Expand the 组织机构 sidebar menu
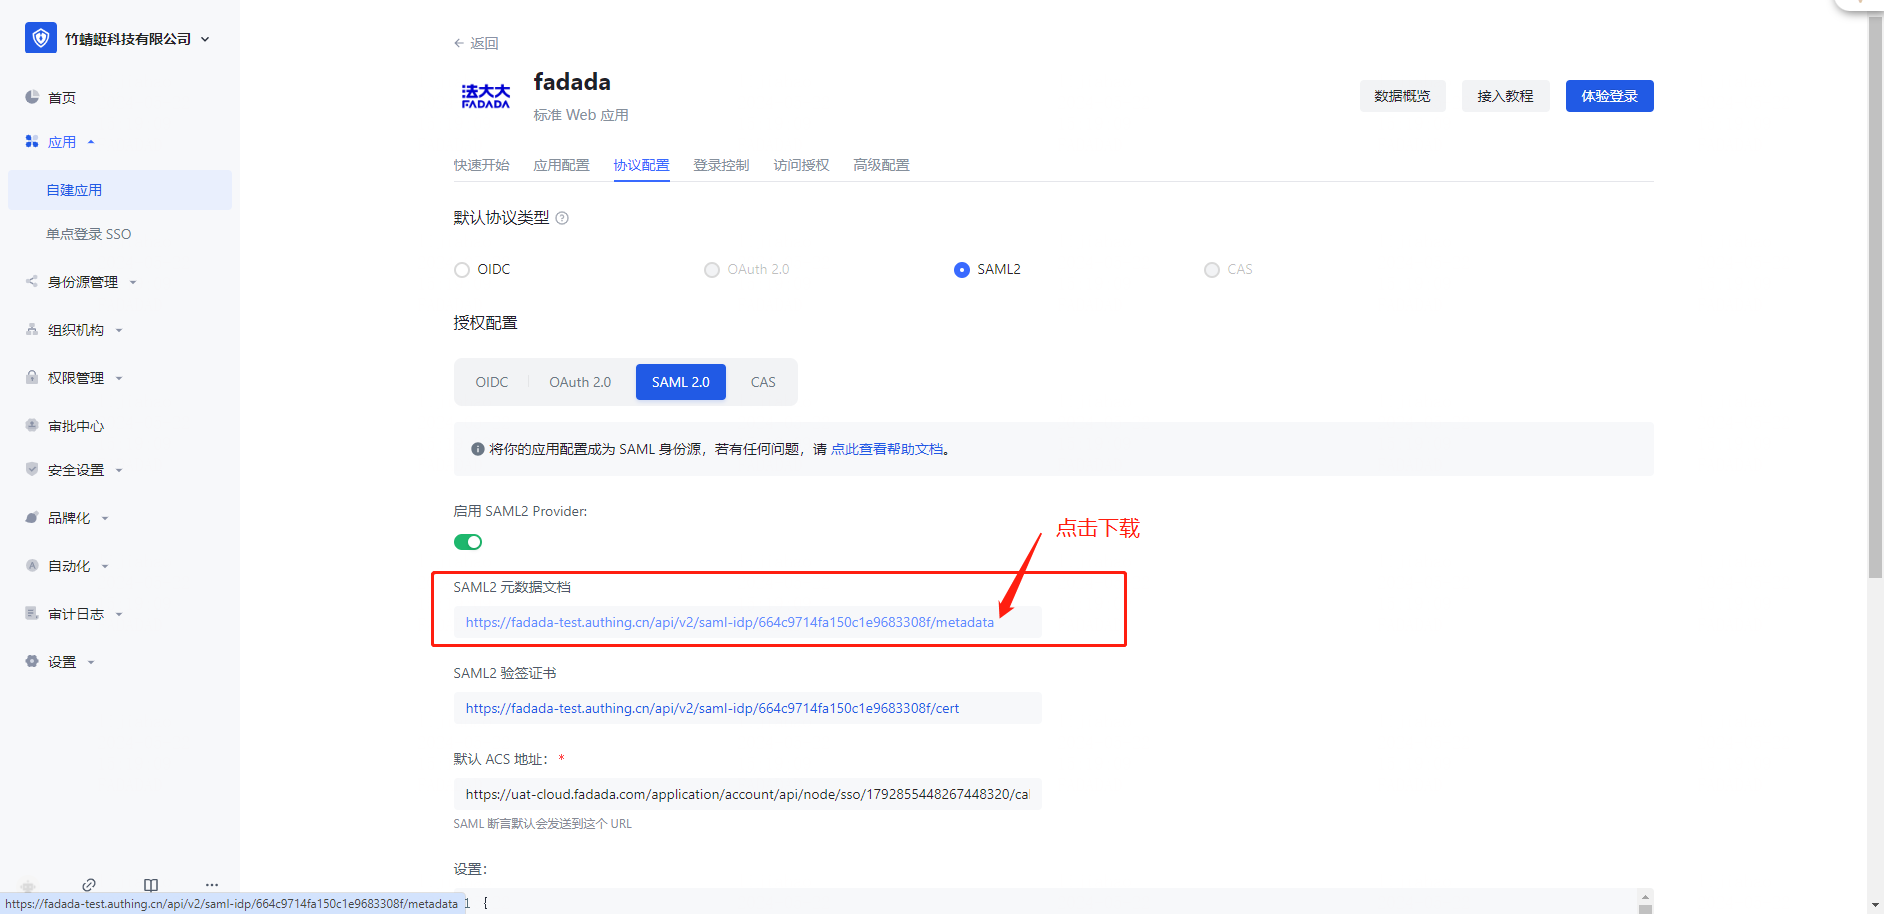Viewport: 1884px width, 914px height. 119,330
